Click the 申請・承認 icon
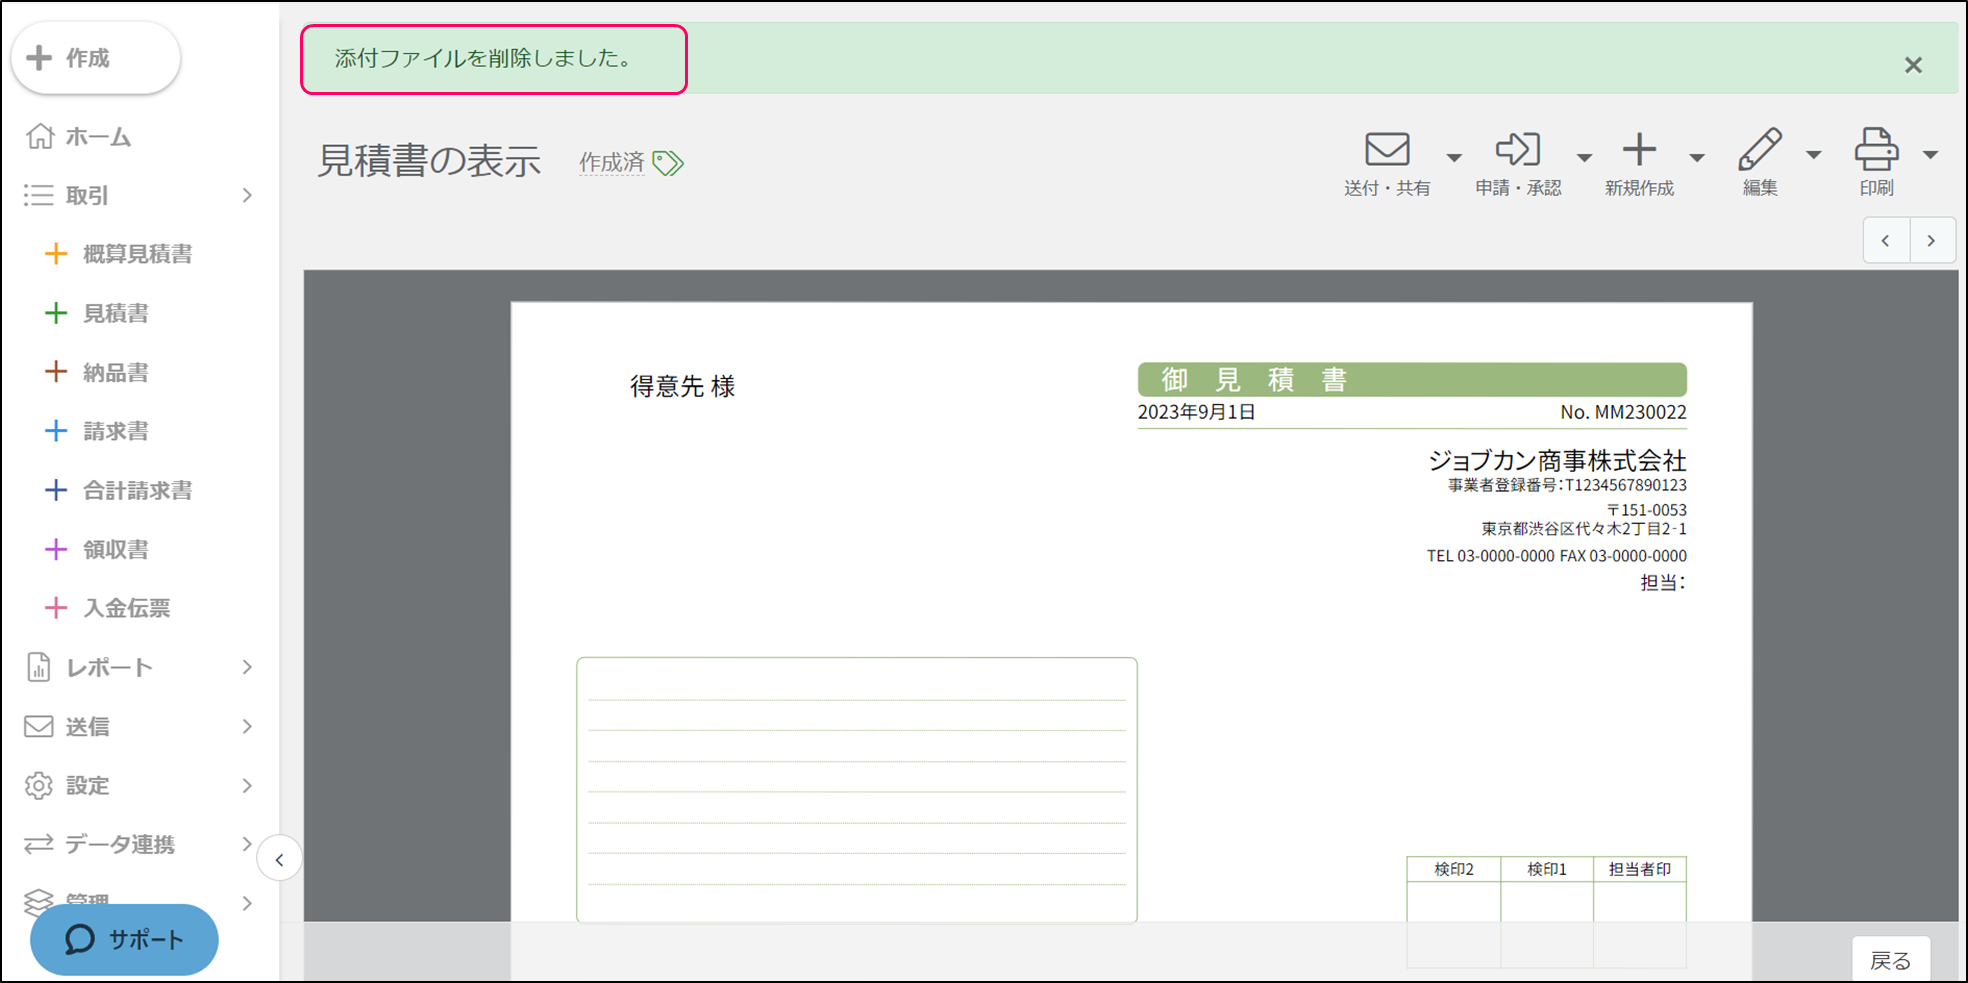The width and height of the screenshot is (1968, 983). [1517, 150]
